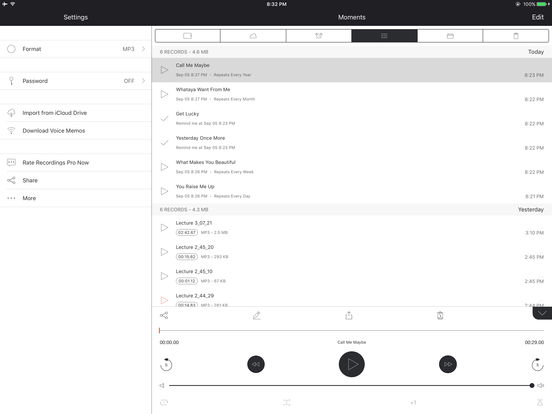Toggle the checkmark on Yesterday Once More
552x414 pixels.
[164, 143]
